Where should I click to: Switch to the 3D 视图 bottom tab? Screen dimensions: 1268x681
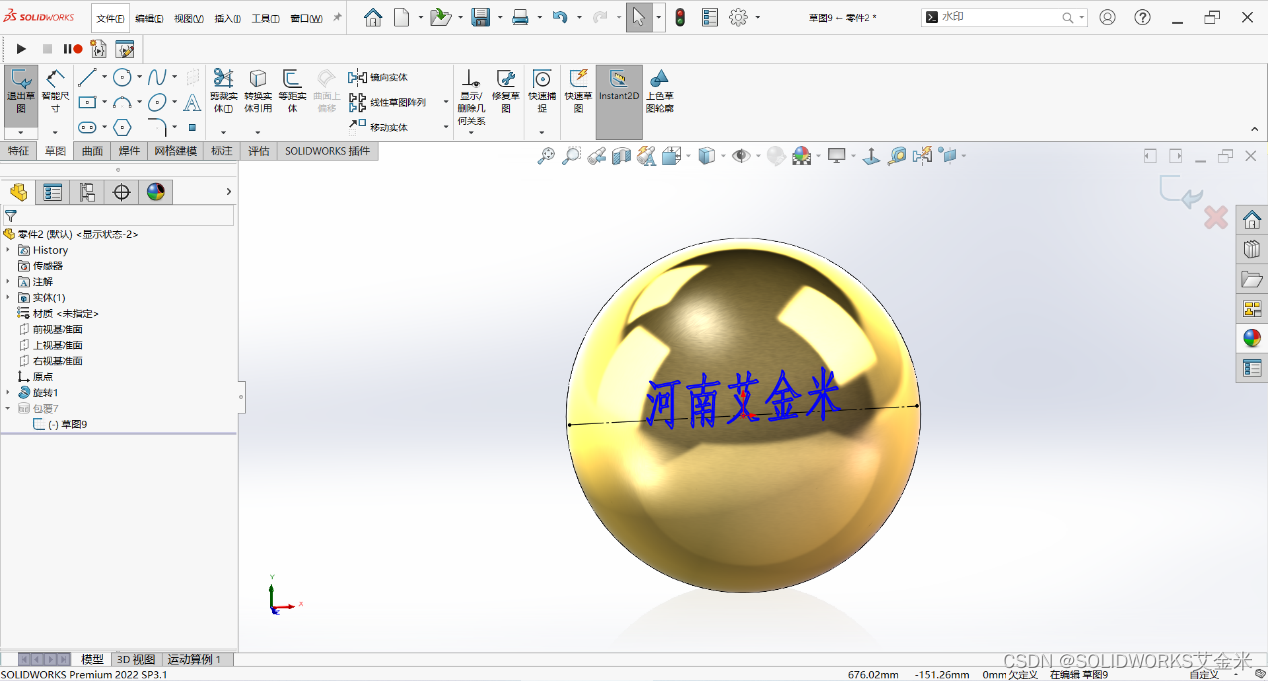[136, 660]
